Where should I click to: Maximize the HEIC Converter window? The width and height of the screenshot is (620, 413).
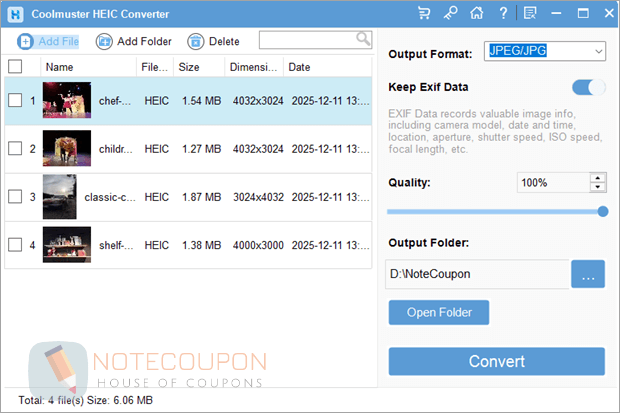[583, 13]
